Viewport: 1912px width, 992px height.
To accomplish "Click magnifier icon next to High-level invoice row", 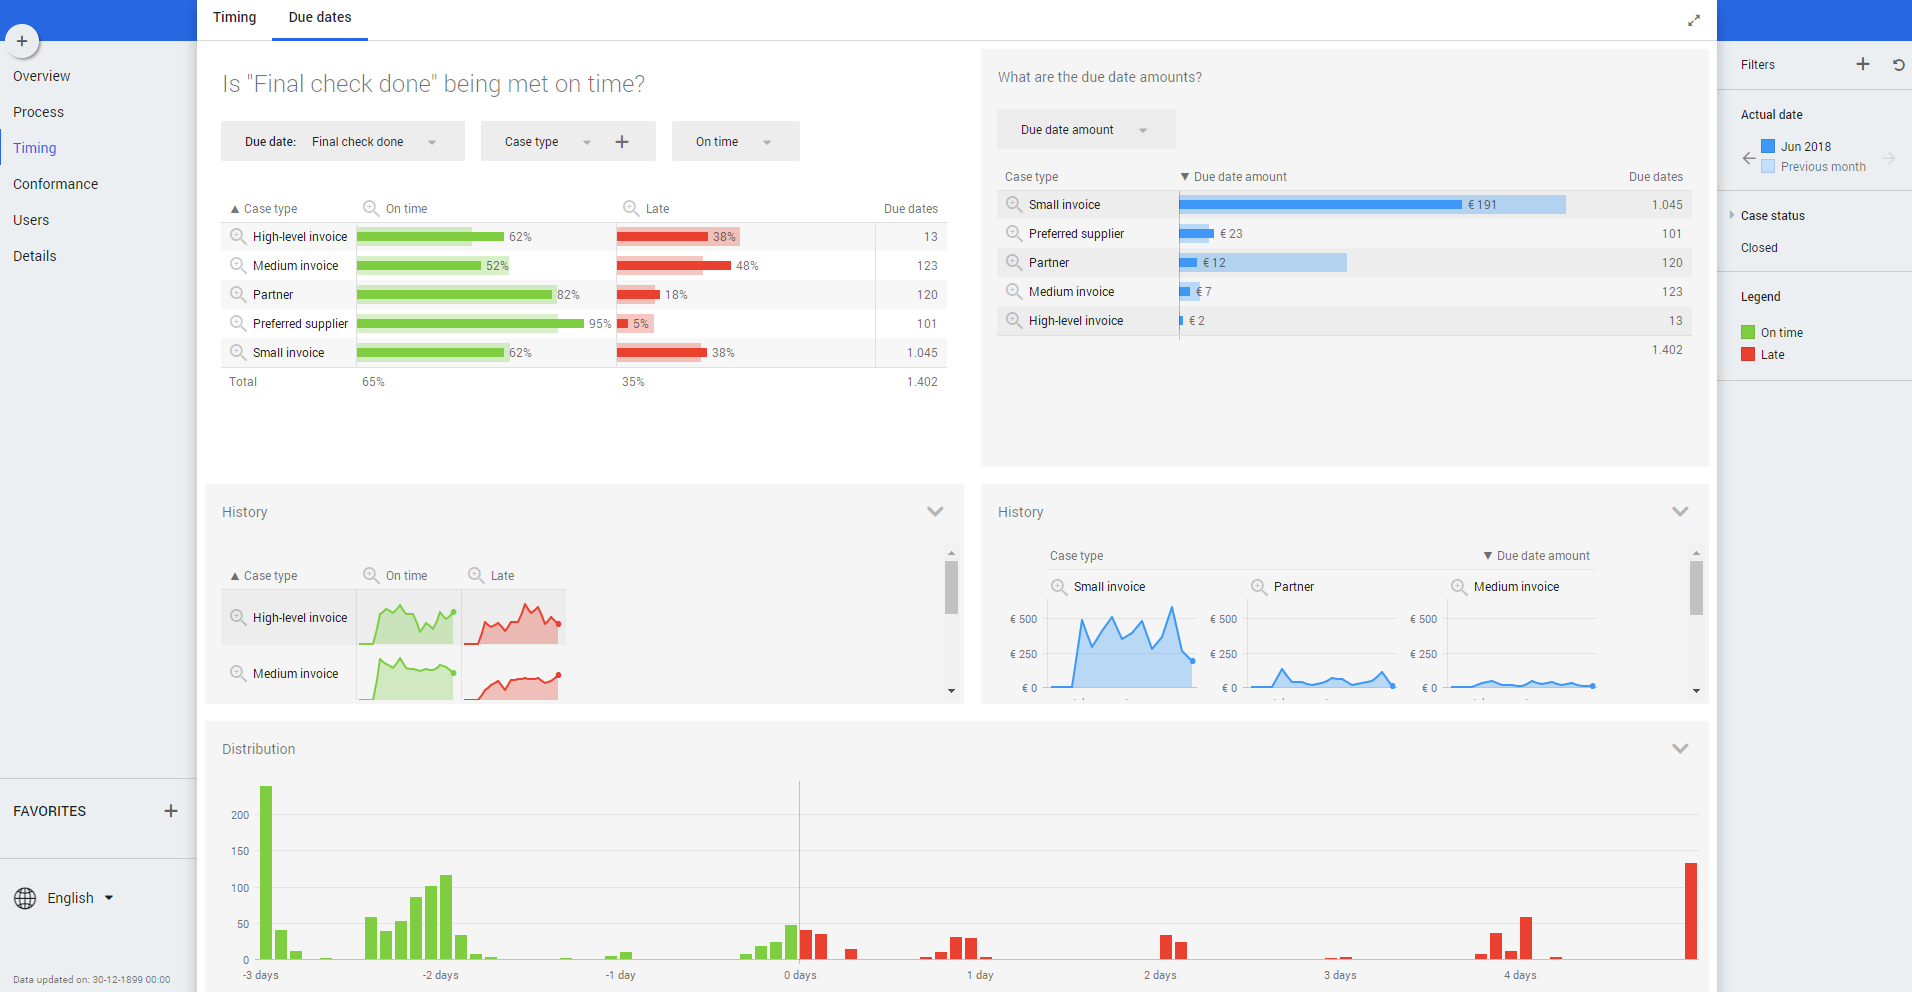I will [x=238, y=237].
